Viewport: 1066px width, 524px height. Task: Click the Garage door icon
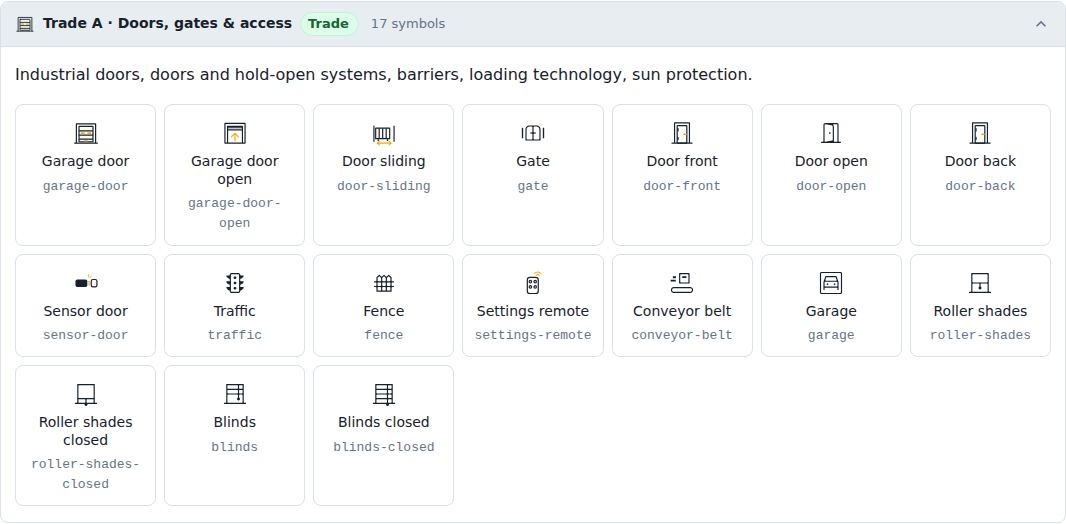coord(86,133)
